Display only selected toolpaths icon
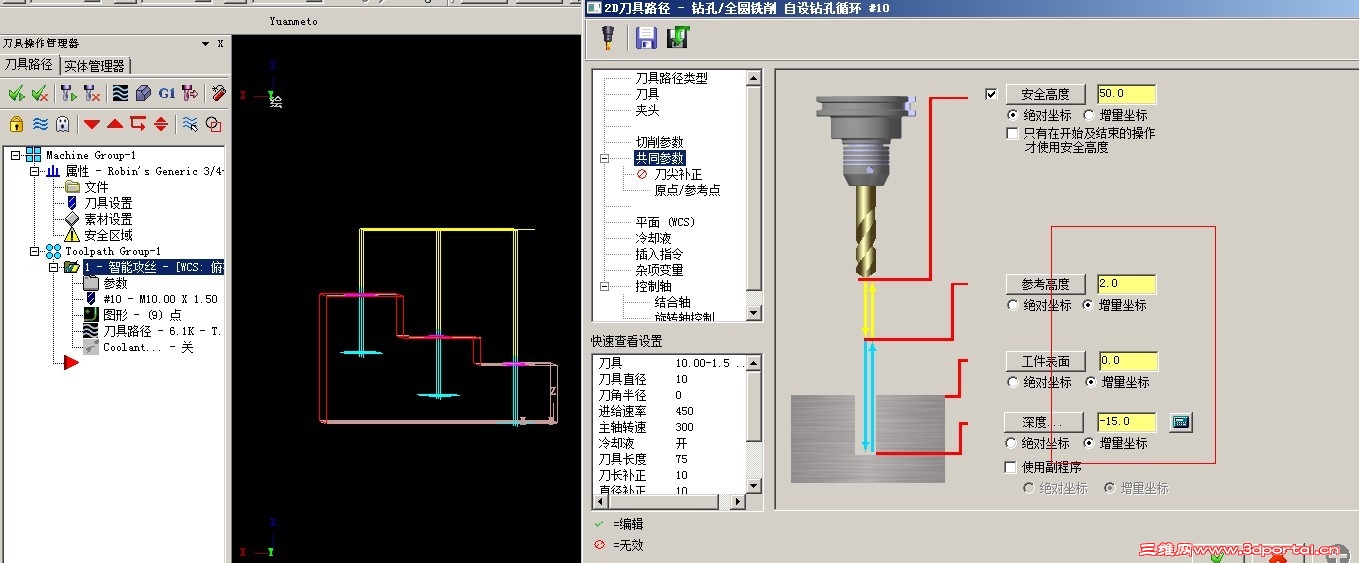The image size is (1359, 563). pos(189,124)
